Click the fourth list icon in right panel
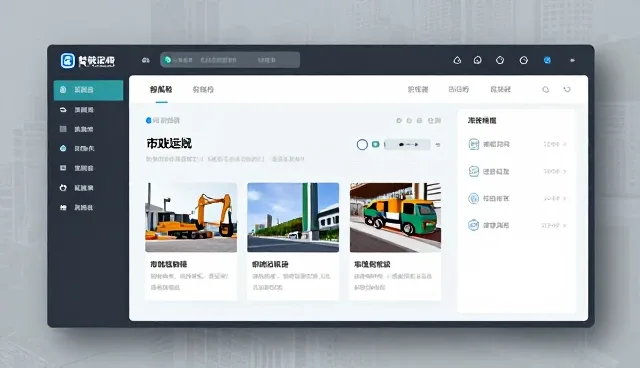This screenshot has height=368, width=640. pos(473,225)
